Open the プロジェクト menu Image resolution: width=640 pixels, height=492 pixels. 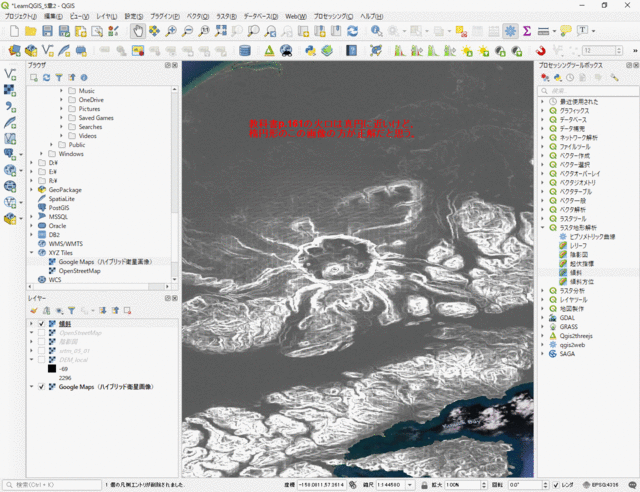(x=20, y=16)
